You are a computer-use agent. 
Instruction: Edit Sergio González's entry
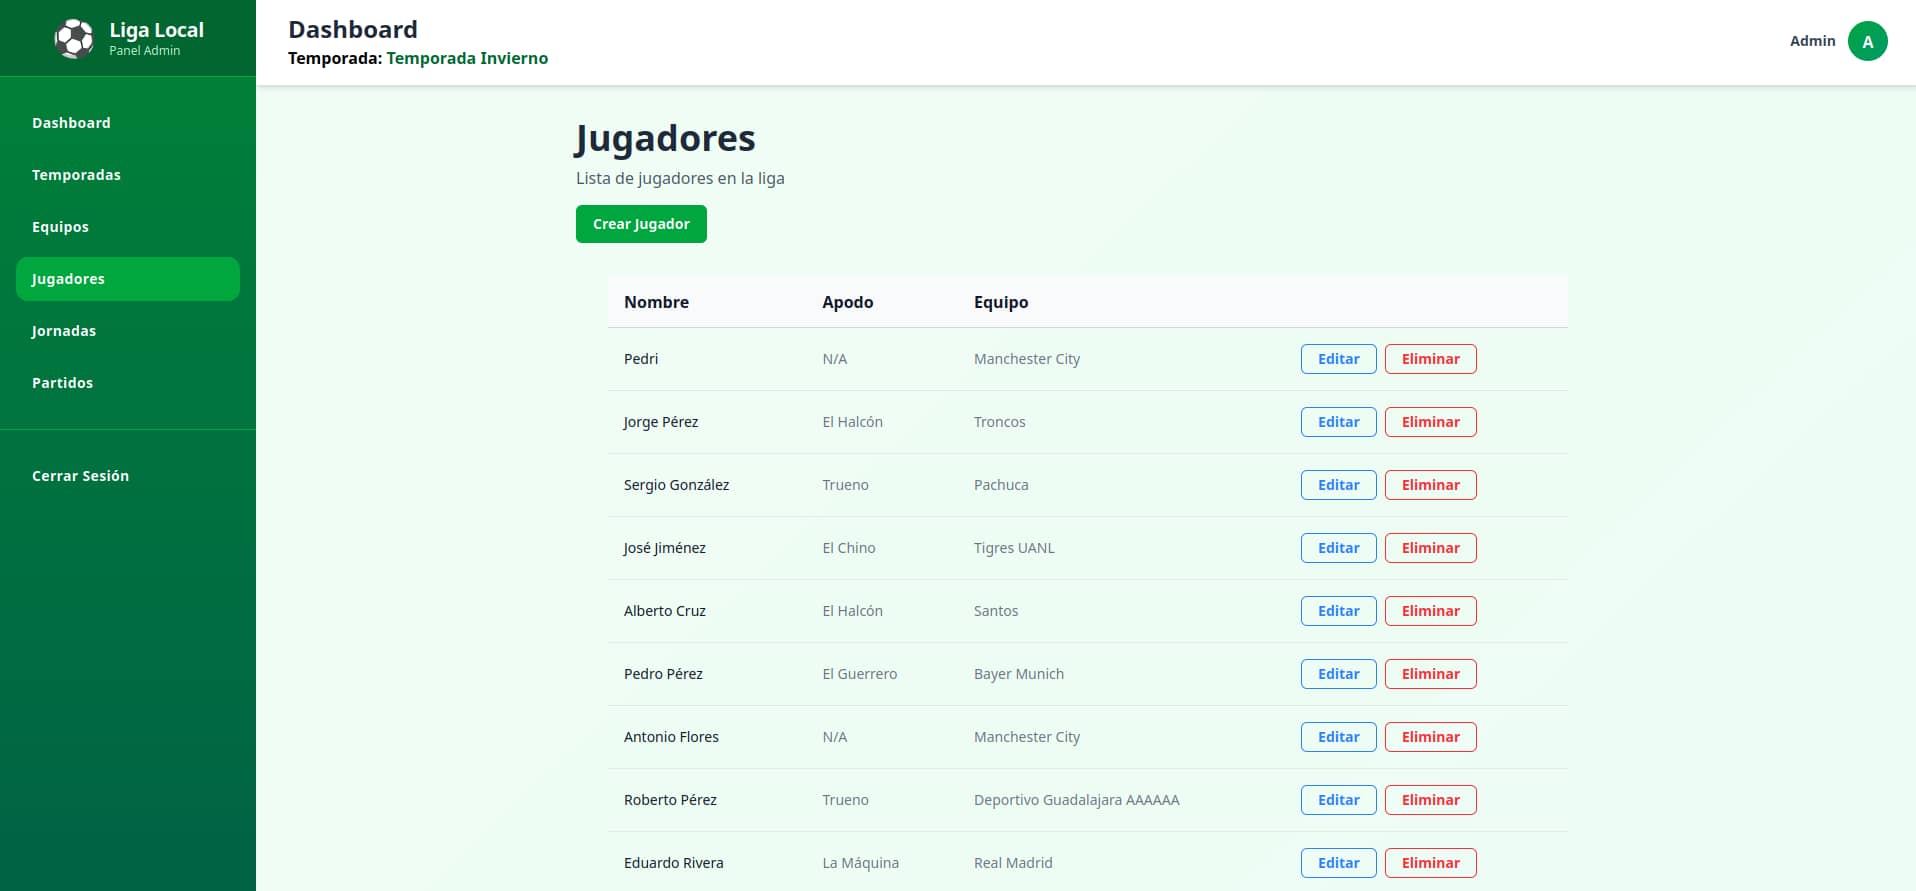(x=1338, y=485)
